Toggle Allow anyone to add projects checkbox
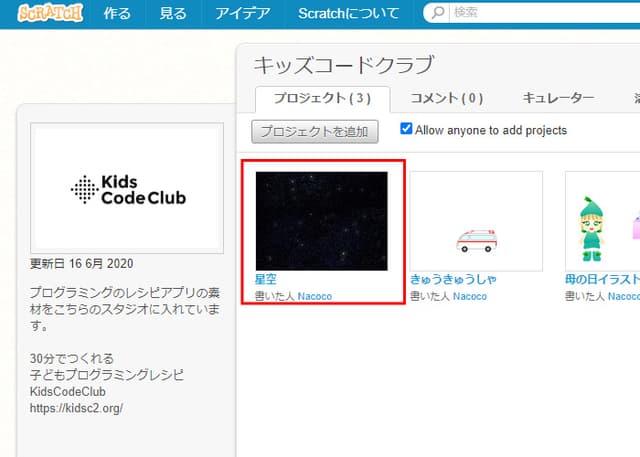 point(407,130)
